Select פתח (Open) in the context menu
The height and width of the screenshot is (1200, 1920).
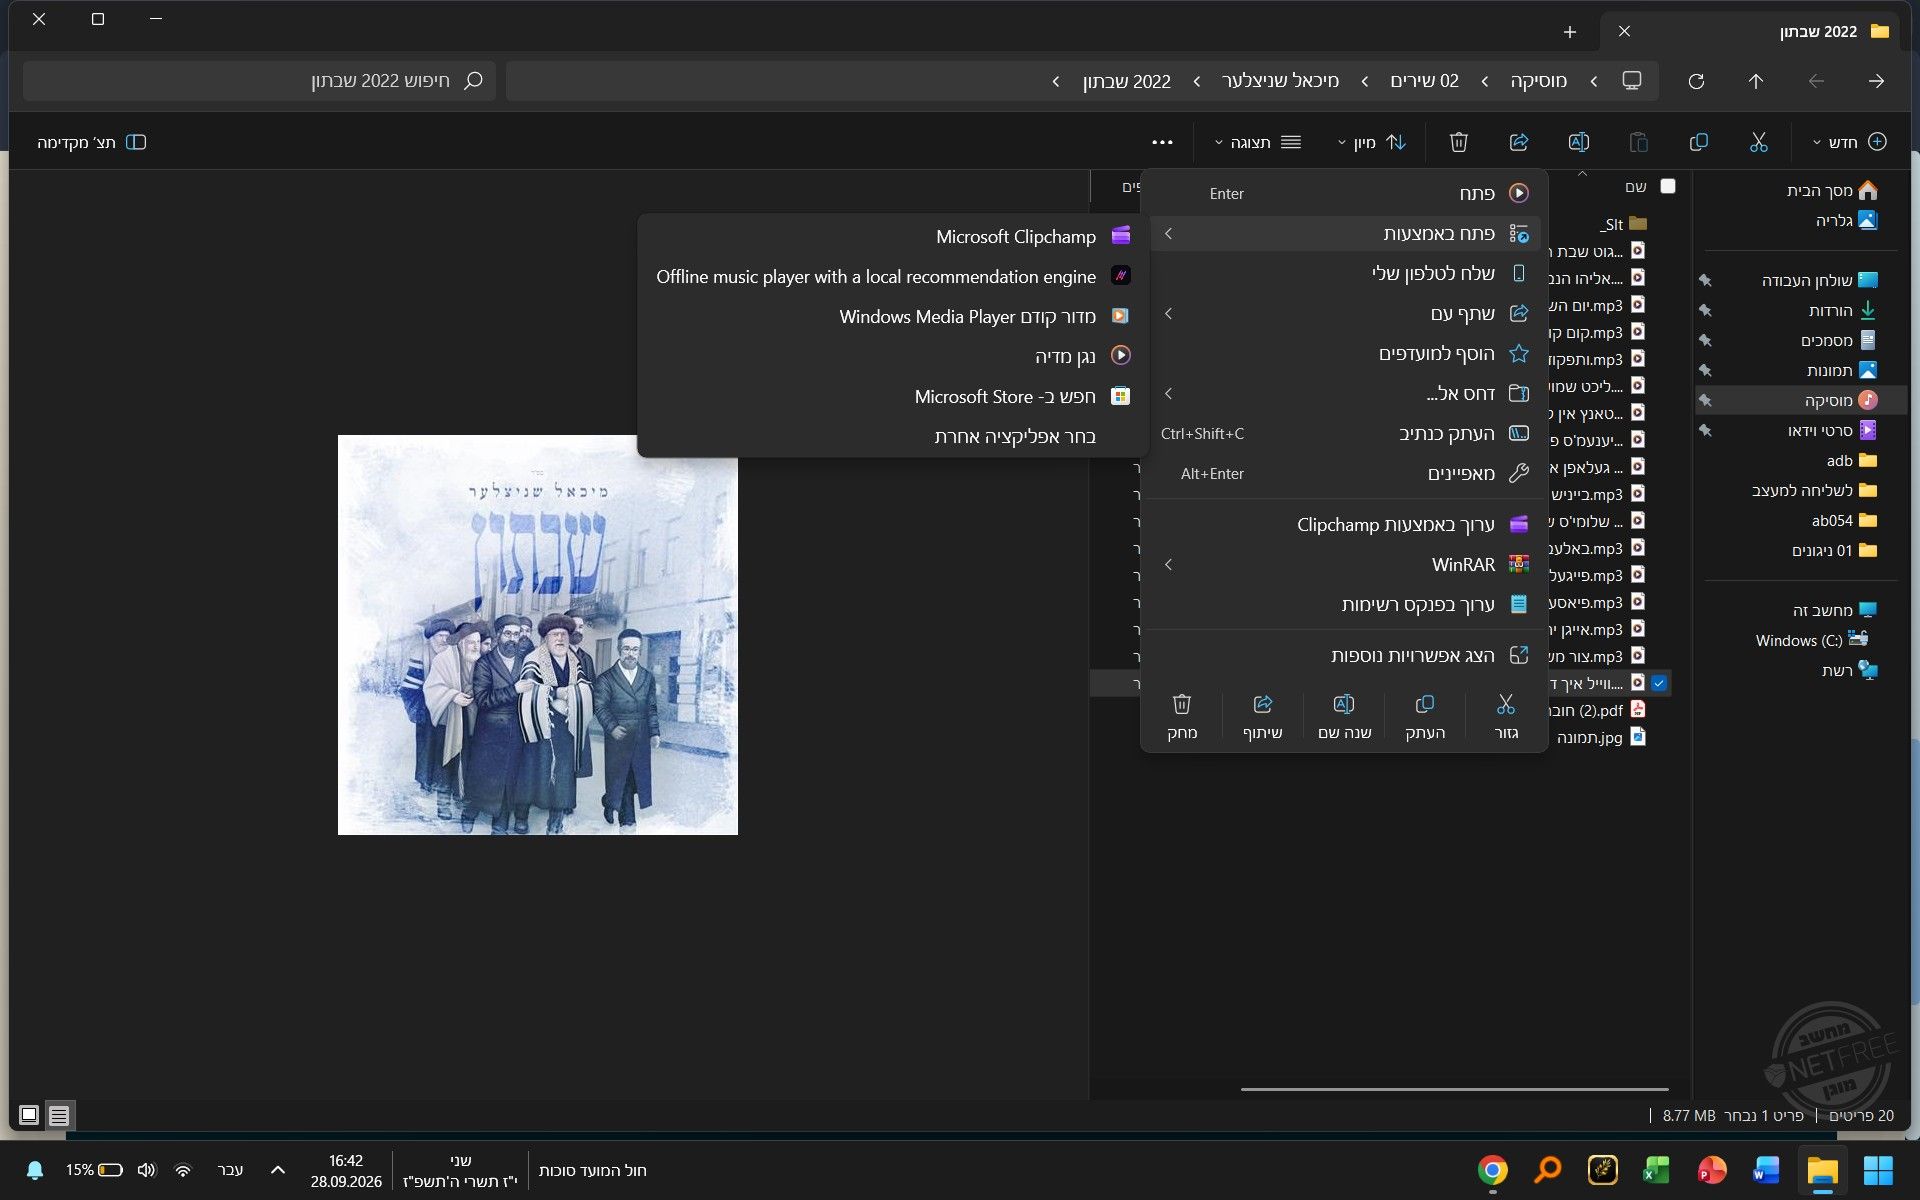(x=1345, y=193)
